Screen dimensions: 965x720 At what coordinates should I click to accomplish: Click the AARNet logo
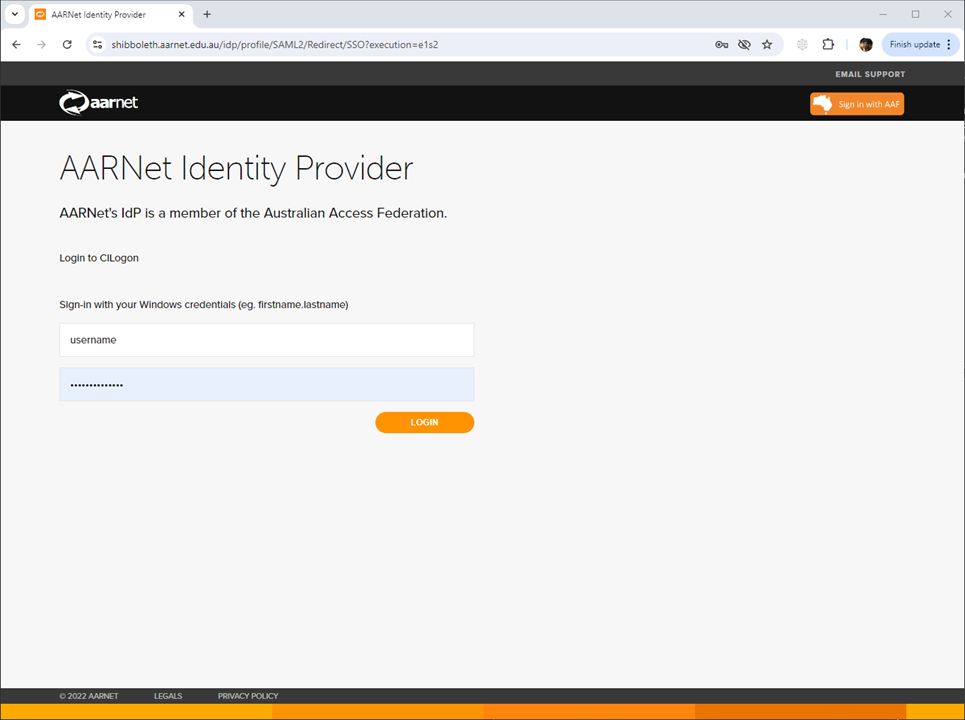coord(98,103)
